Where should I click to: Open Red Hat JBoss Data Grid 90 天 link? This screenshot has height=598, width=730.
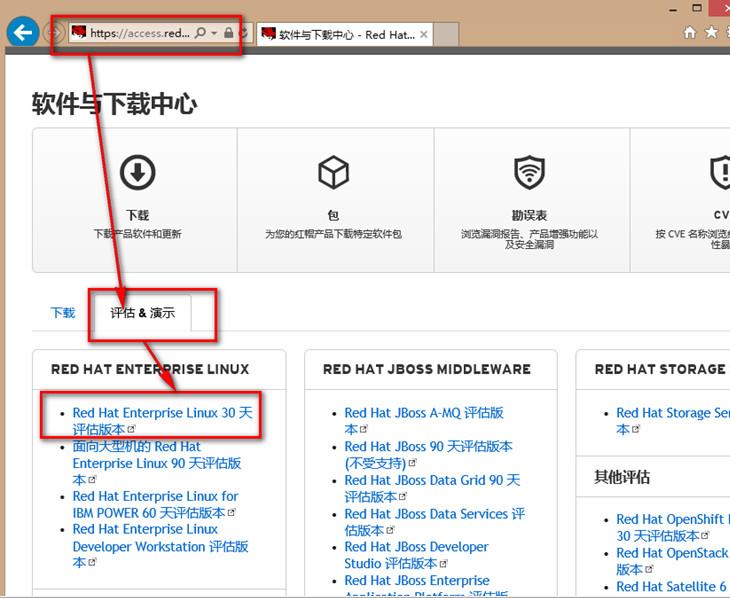pyautogui.click(x=432, y=488)
